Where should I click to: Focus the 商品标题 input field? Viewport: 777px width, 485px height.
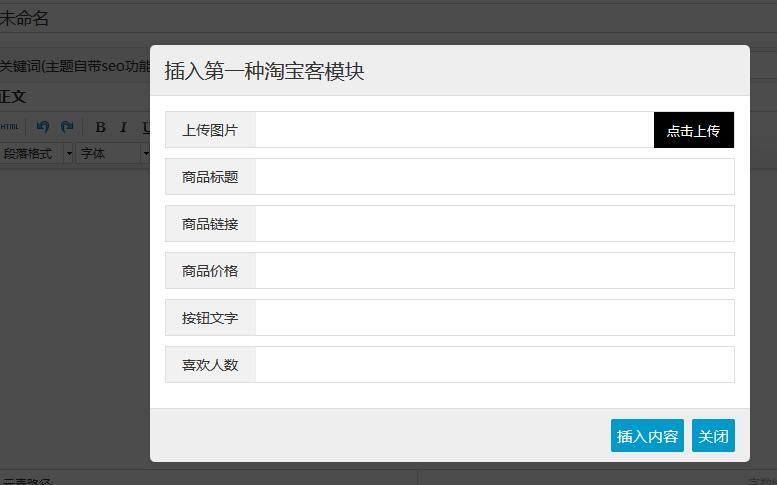point(495,177)
